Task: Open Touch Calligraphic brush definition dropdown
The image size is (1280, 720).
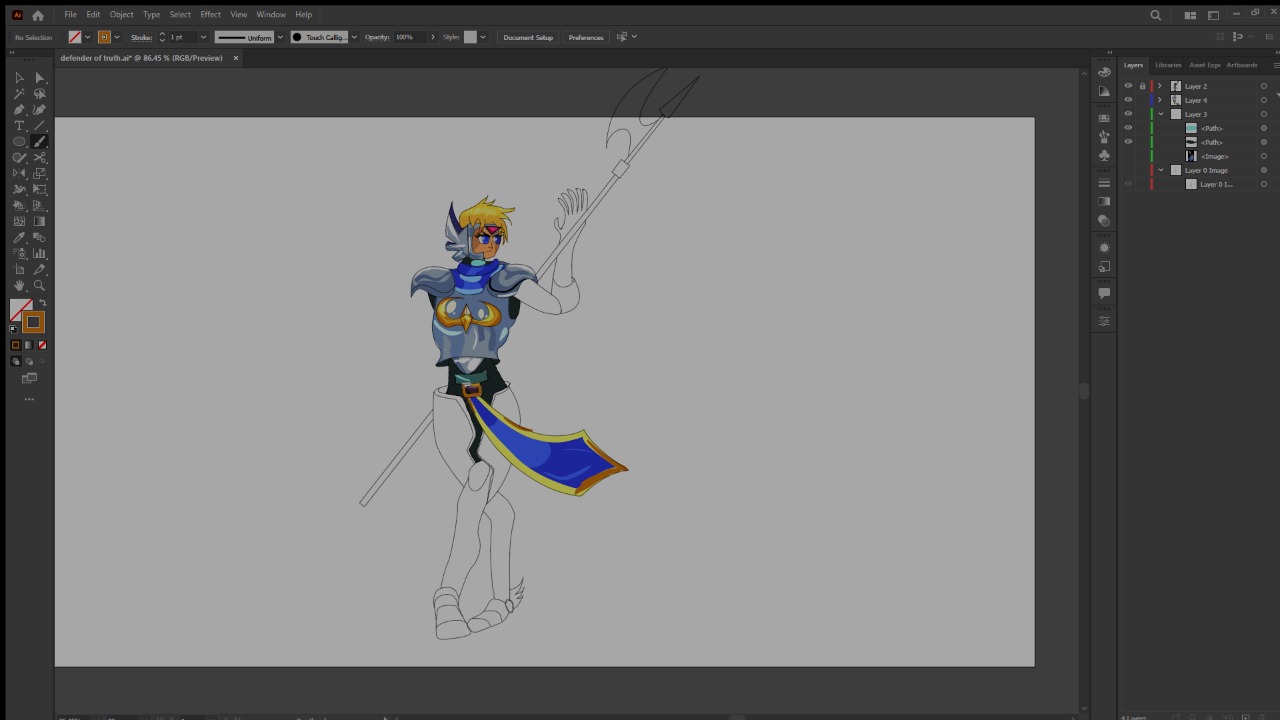Action: point(353,37)
